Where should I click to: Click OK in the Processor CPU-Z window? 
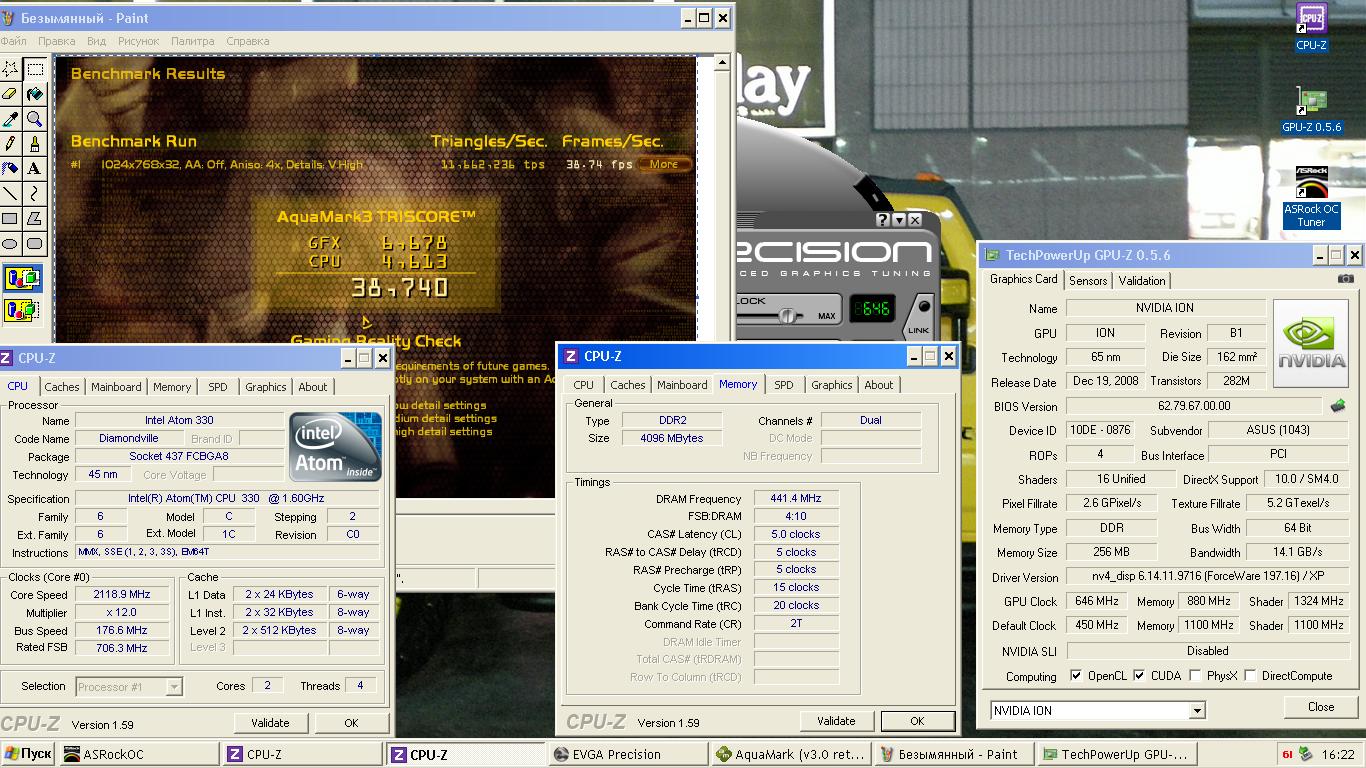[351, 723]
